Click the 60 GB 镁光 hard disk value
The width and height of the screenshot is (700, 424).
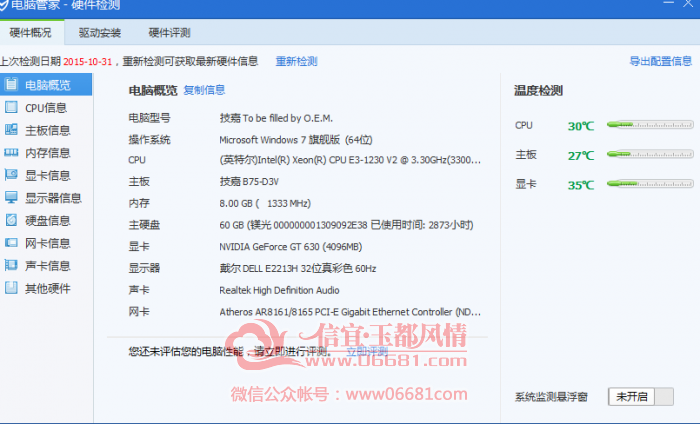(x=346, y=225)
